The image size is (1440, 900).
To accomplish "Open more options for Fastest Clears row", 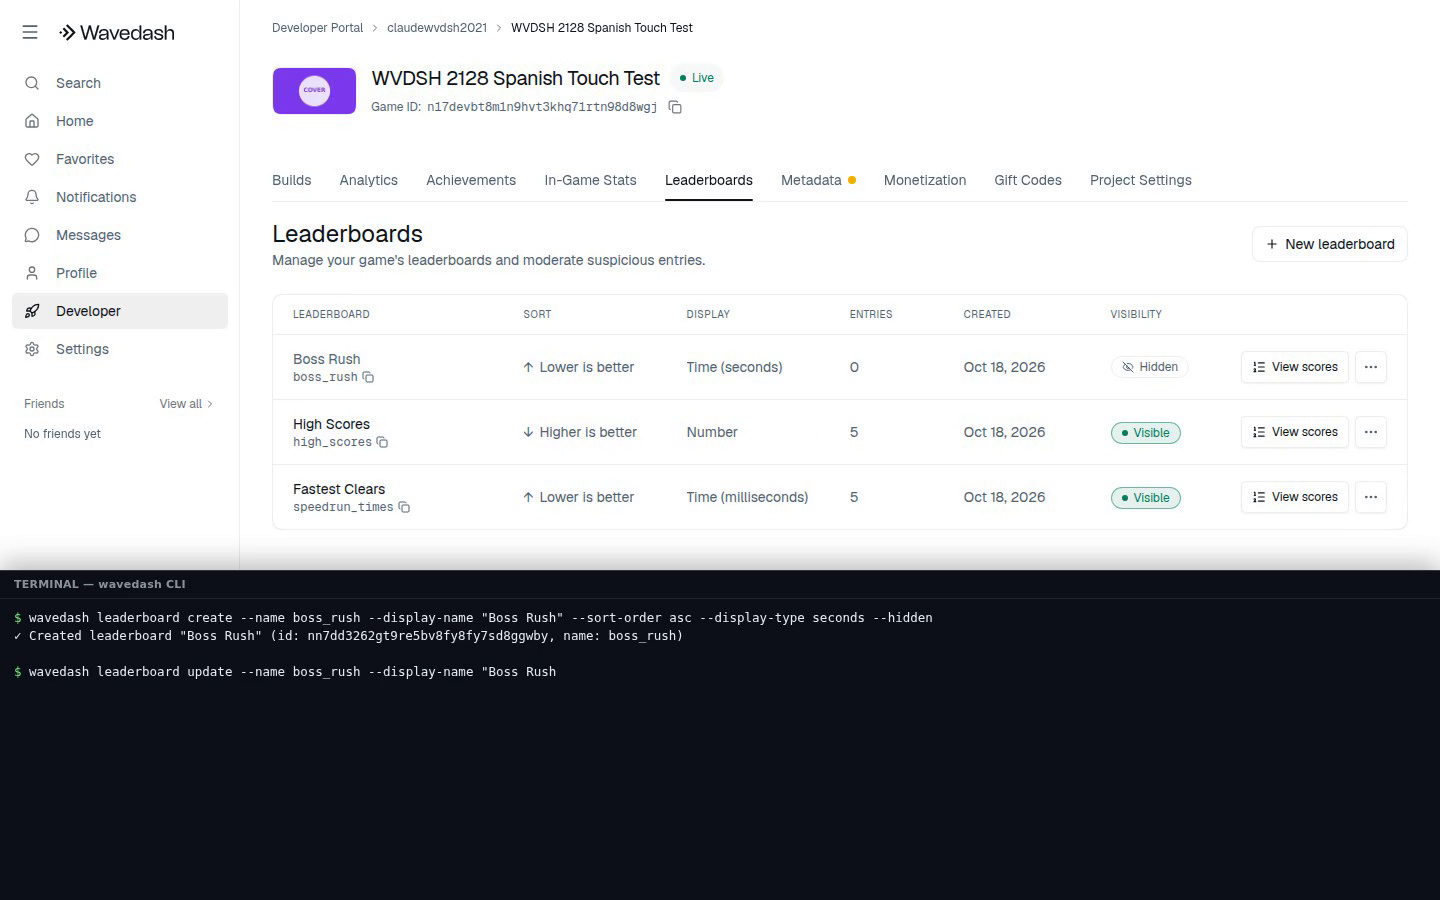I will pyautogui.click(x=1371, y=497).
